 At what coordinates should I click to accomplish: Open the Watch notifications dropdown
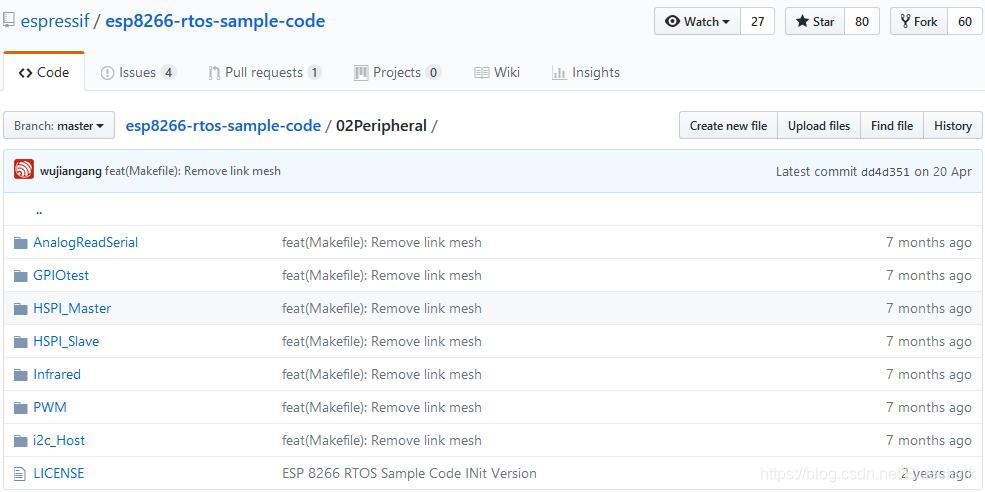[x=697, y=21]
